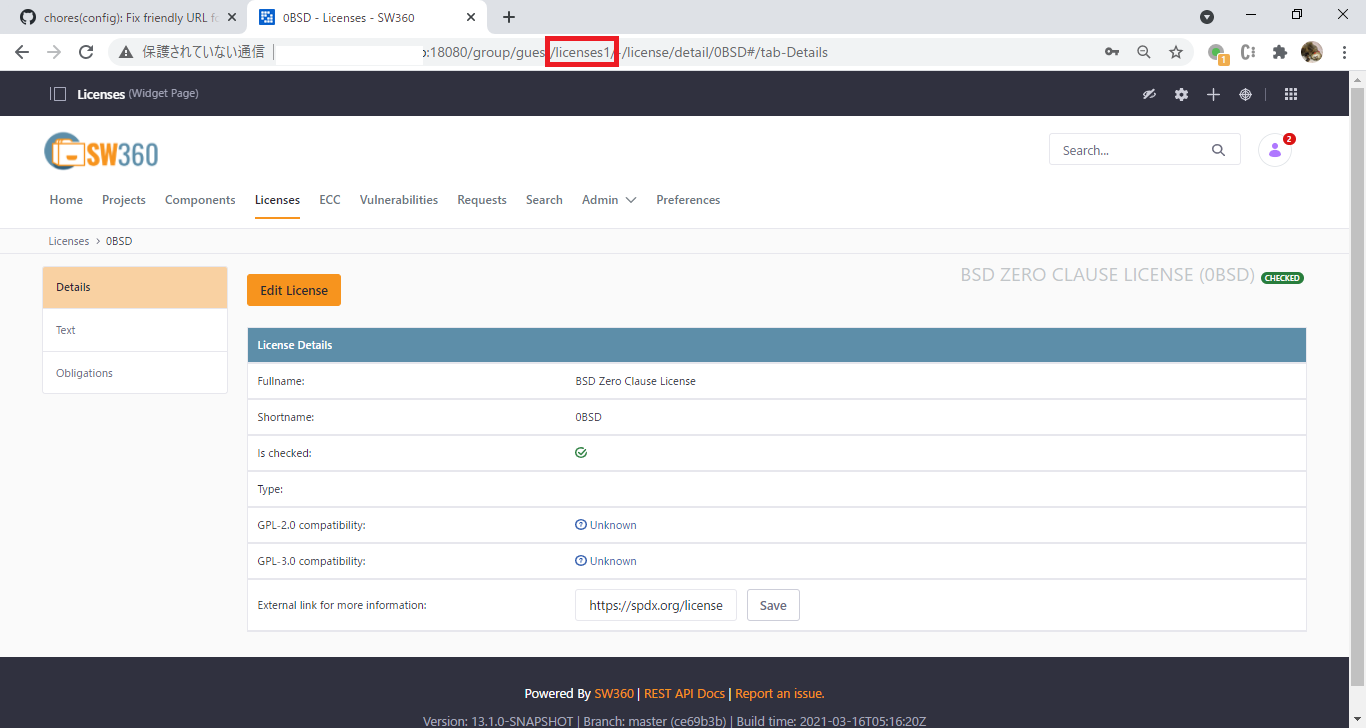Select the Obligations tab in sidebar
Image resolution: width=1366 pixels, height=728 pixels.
tap(135, 373)
